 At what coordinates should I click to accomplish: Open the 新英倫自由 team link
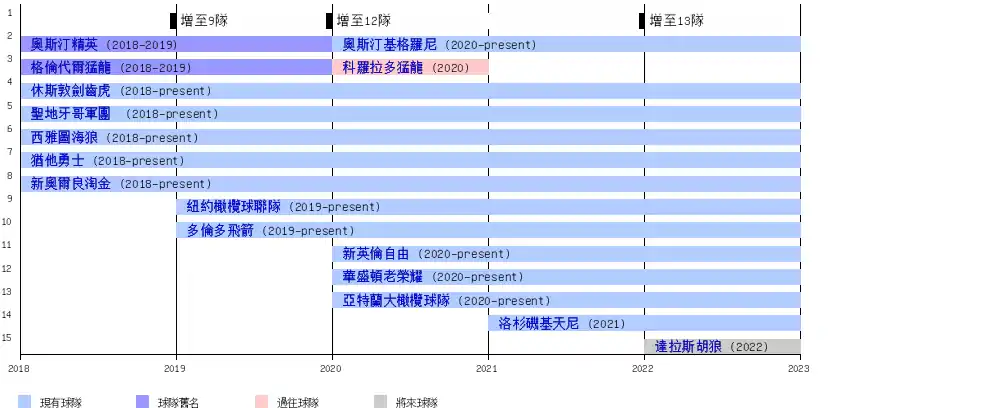click(x=376, y=254)
